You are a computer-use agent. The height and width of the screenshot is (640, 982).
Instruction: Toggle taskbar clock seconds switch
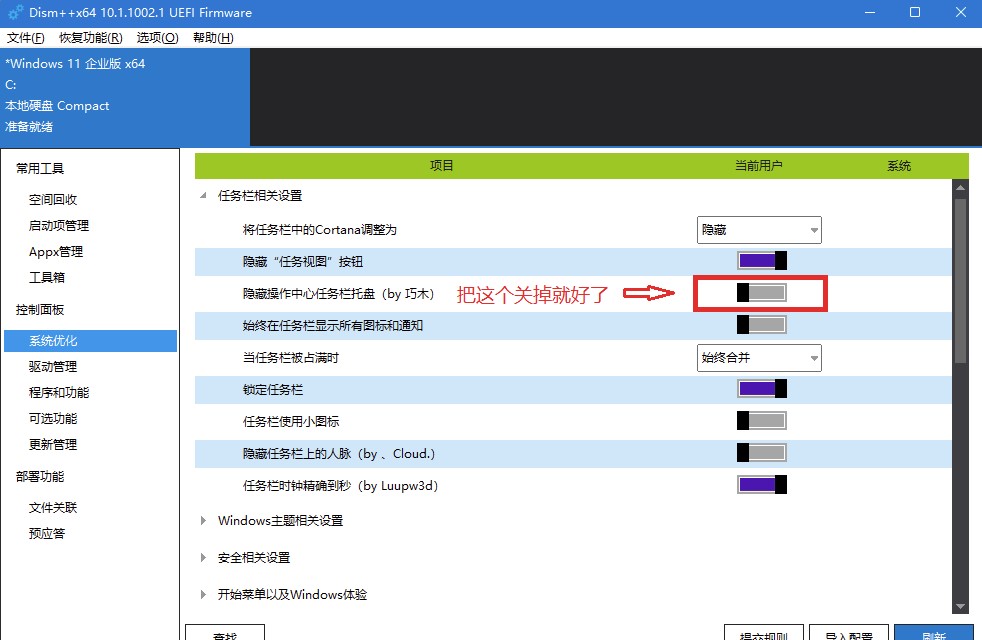coord(762,485)
